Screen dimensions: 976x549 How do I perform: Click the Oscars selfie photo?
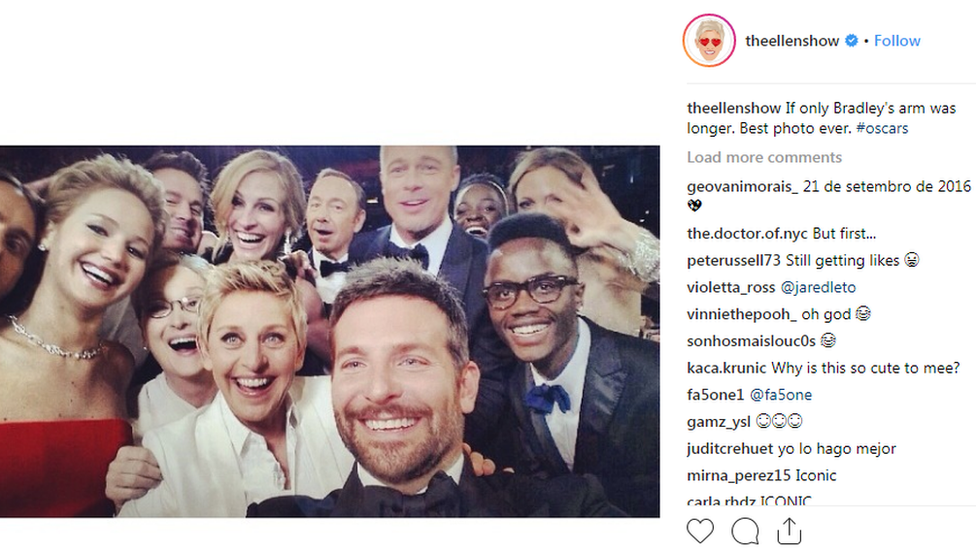(330, 331)
